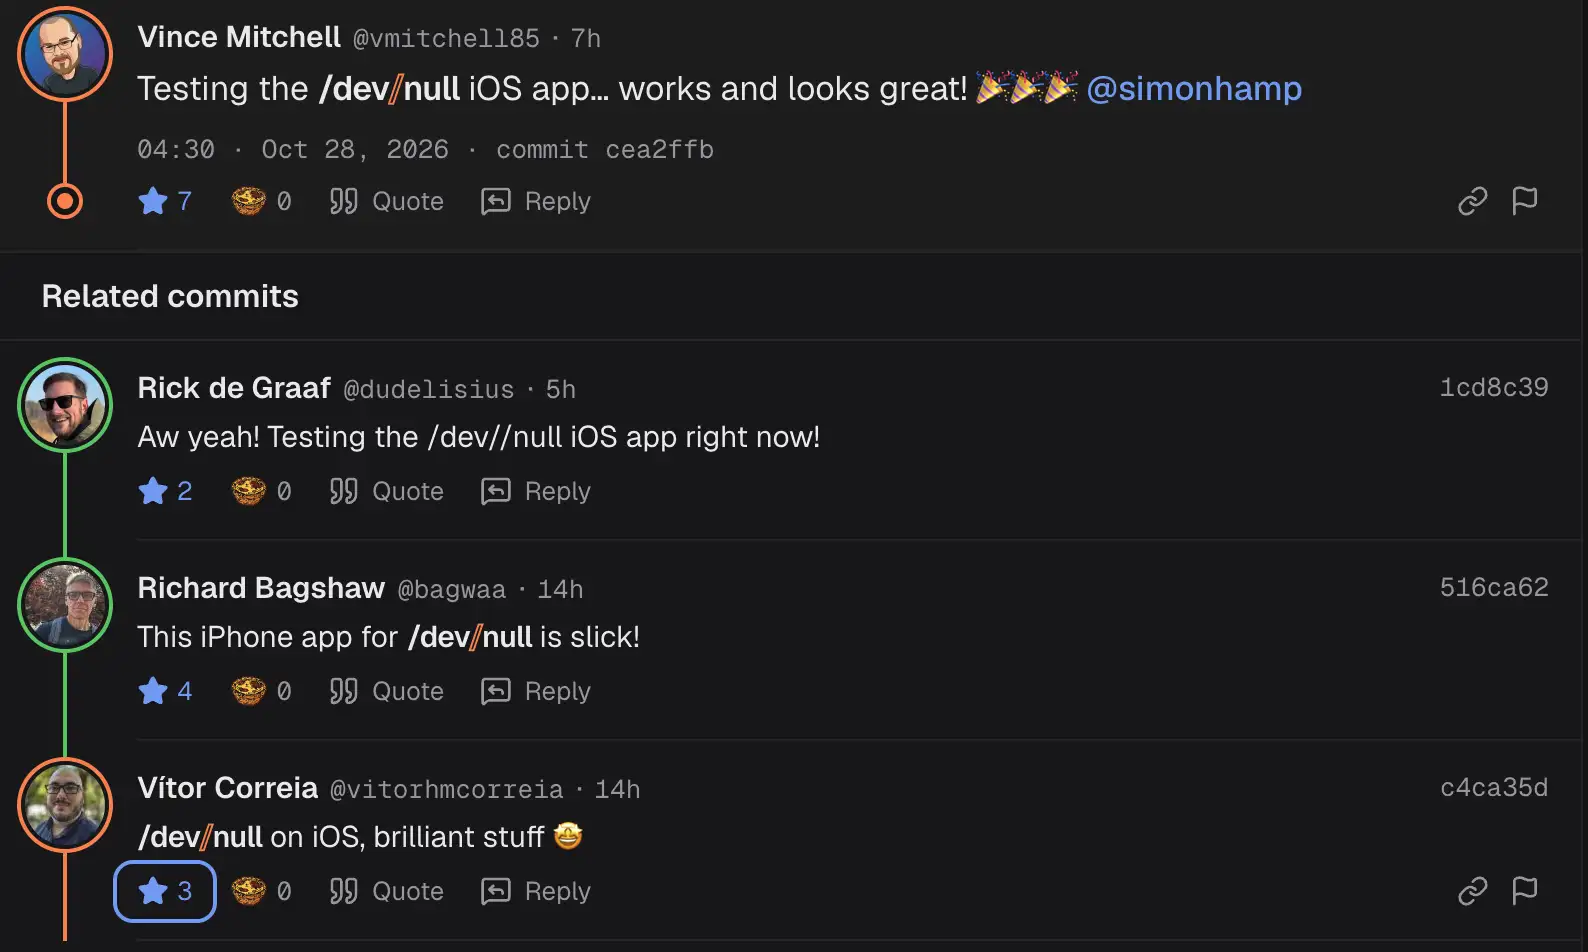Click pastry reaction on Richard Bagshaw's post
This screenshot has height=952, width=1588.
click(x=261, y=691)
